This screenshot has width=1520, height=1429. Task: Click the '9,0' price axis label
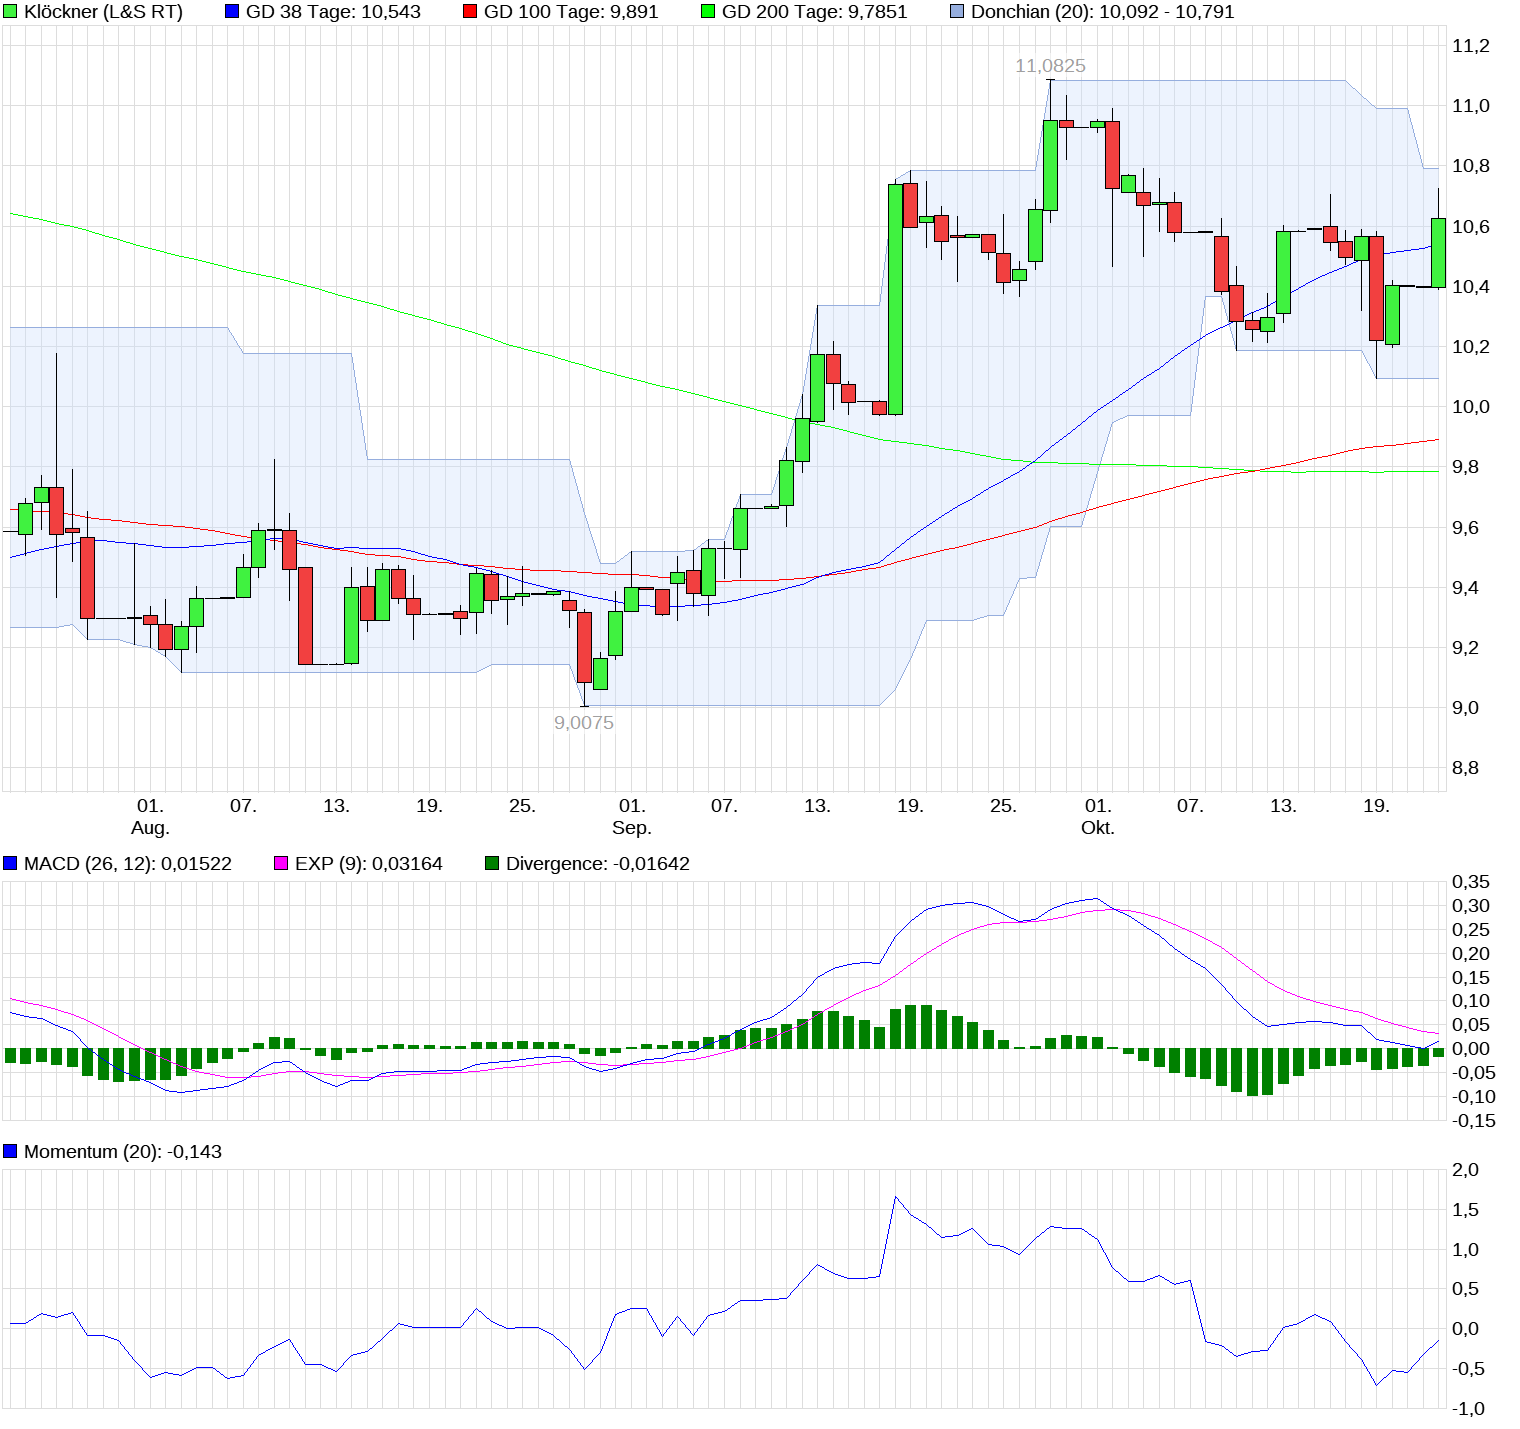point(1465,708)
